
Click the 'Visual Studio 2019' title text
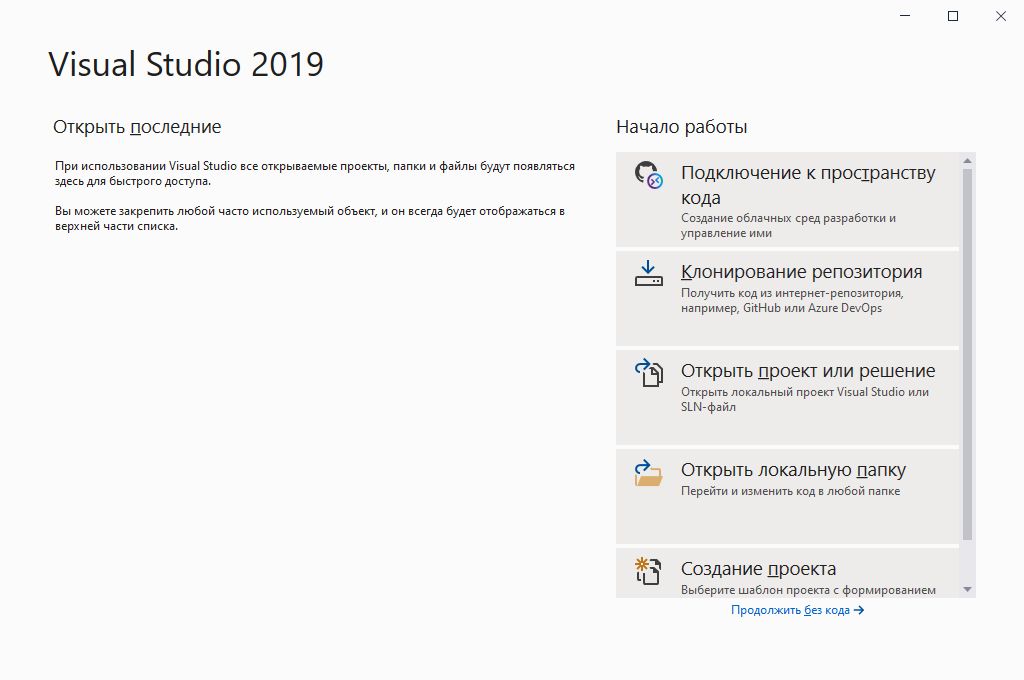coord(186,64)
